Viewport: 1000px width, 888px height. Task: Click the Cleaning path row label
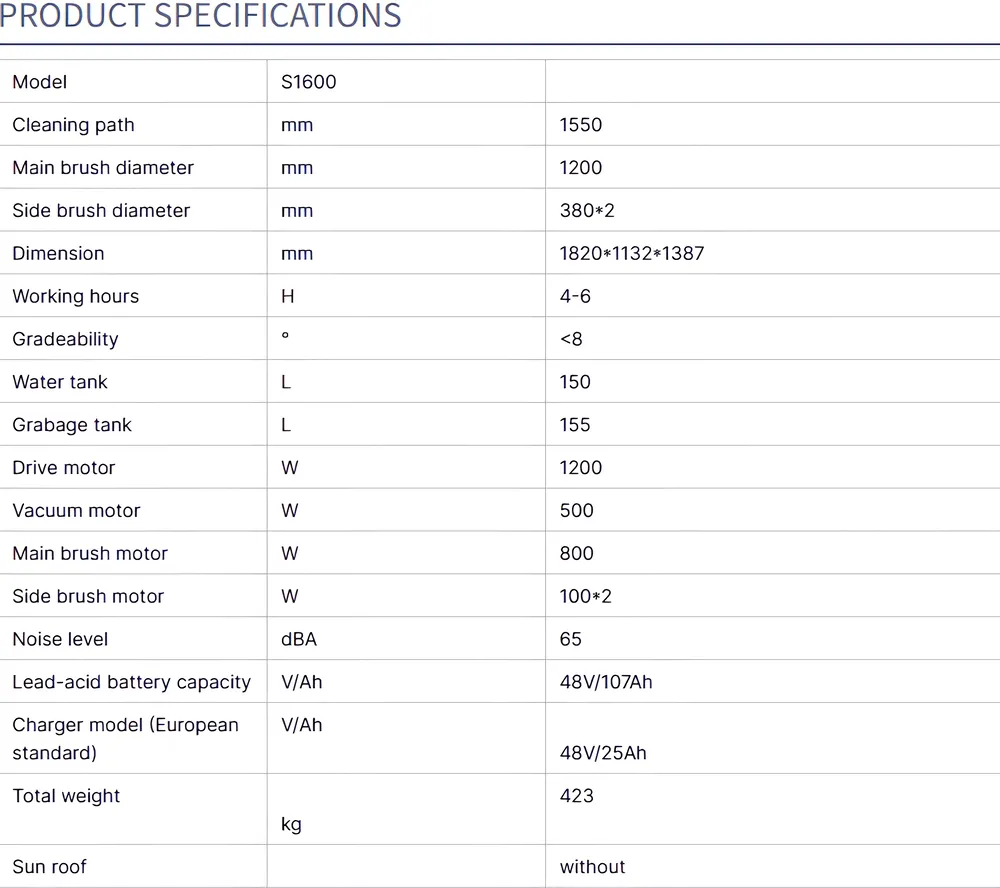73,125
